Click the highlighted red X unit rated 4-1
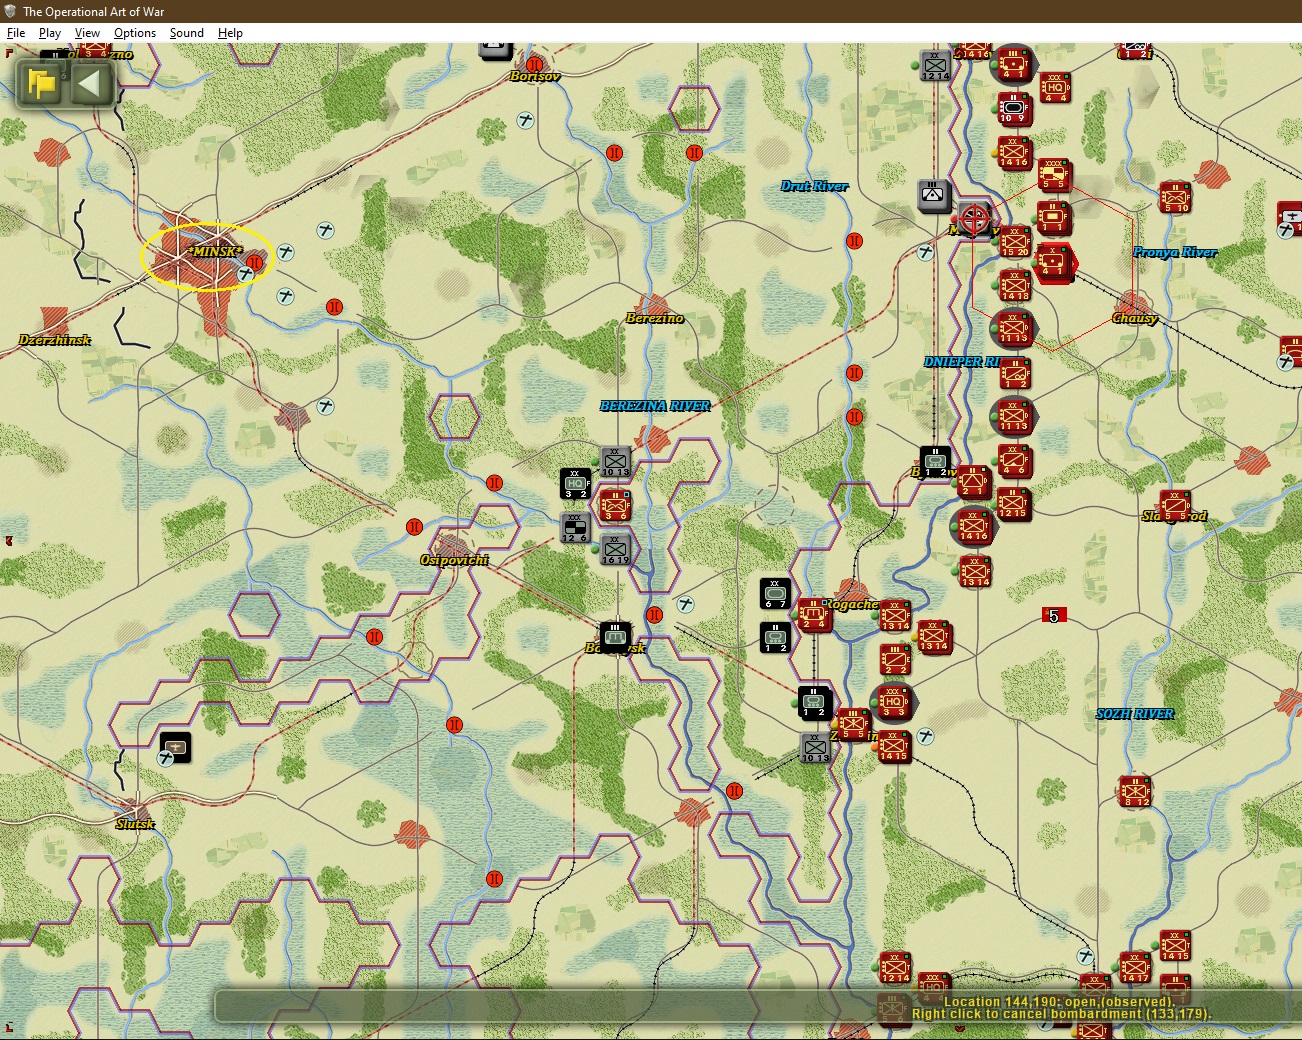Viewport: 1302px width, 1040px height. click(x=1054, y=263)
